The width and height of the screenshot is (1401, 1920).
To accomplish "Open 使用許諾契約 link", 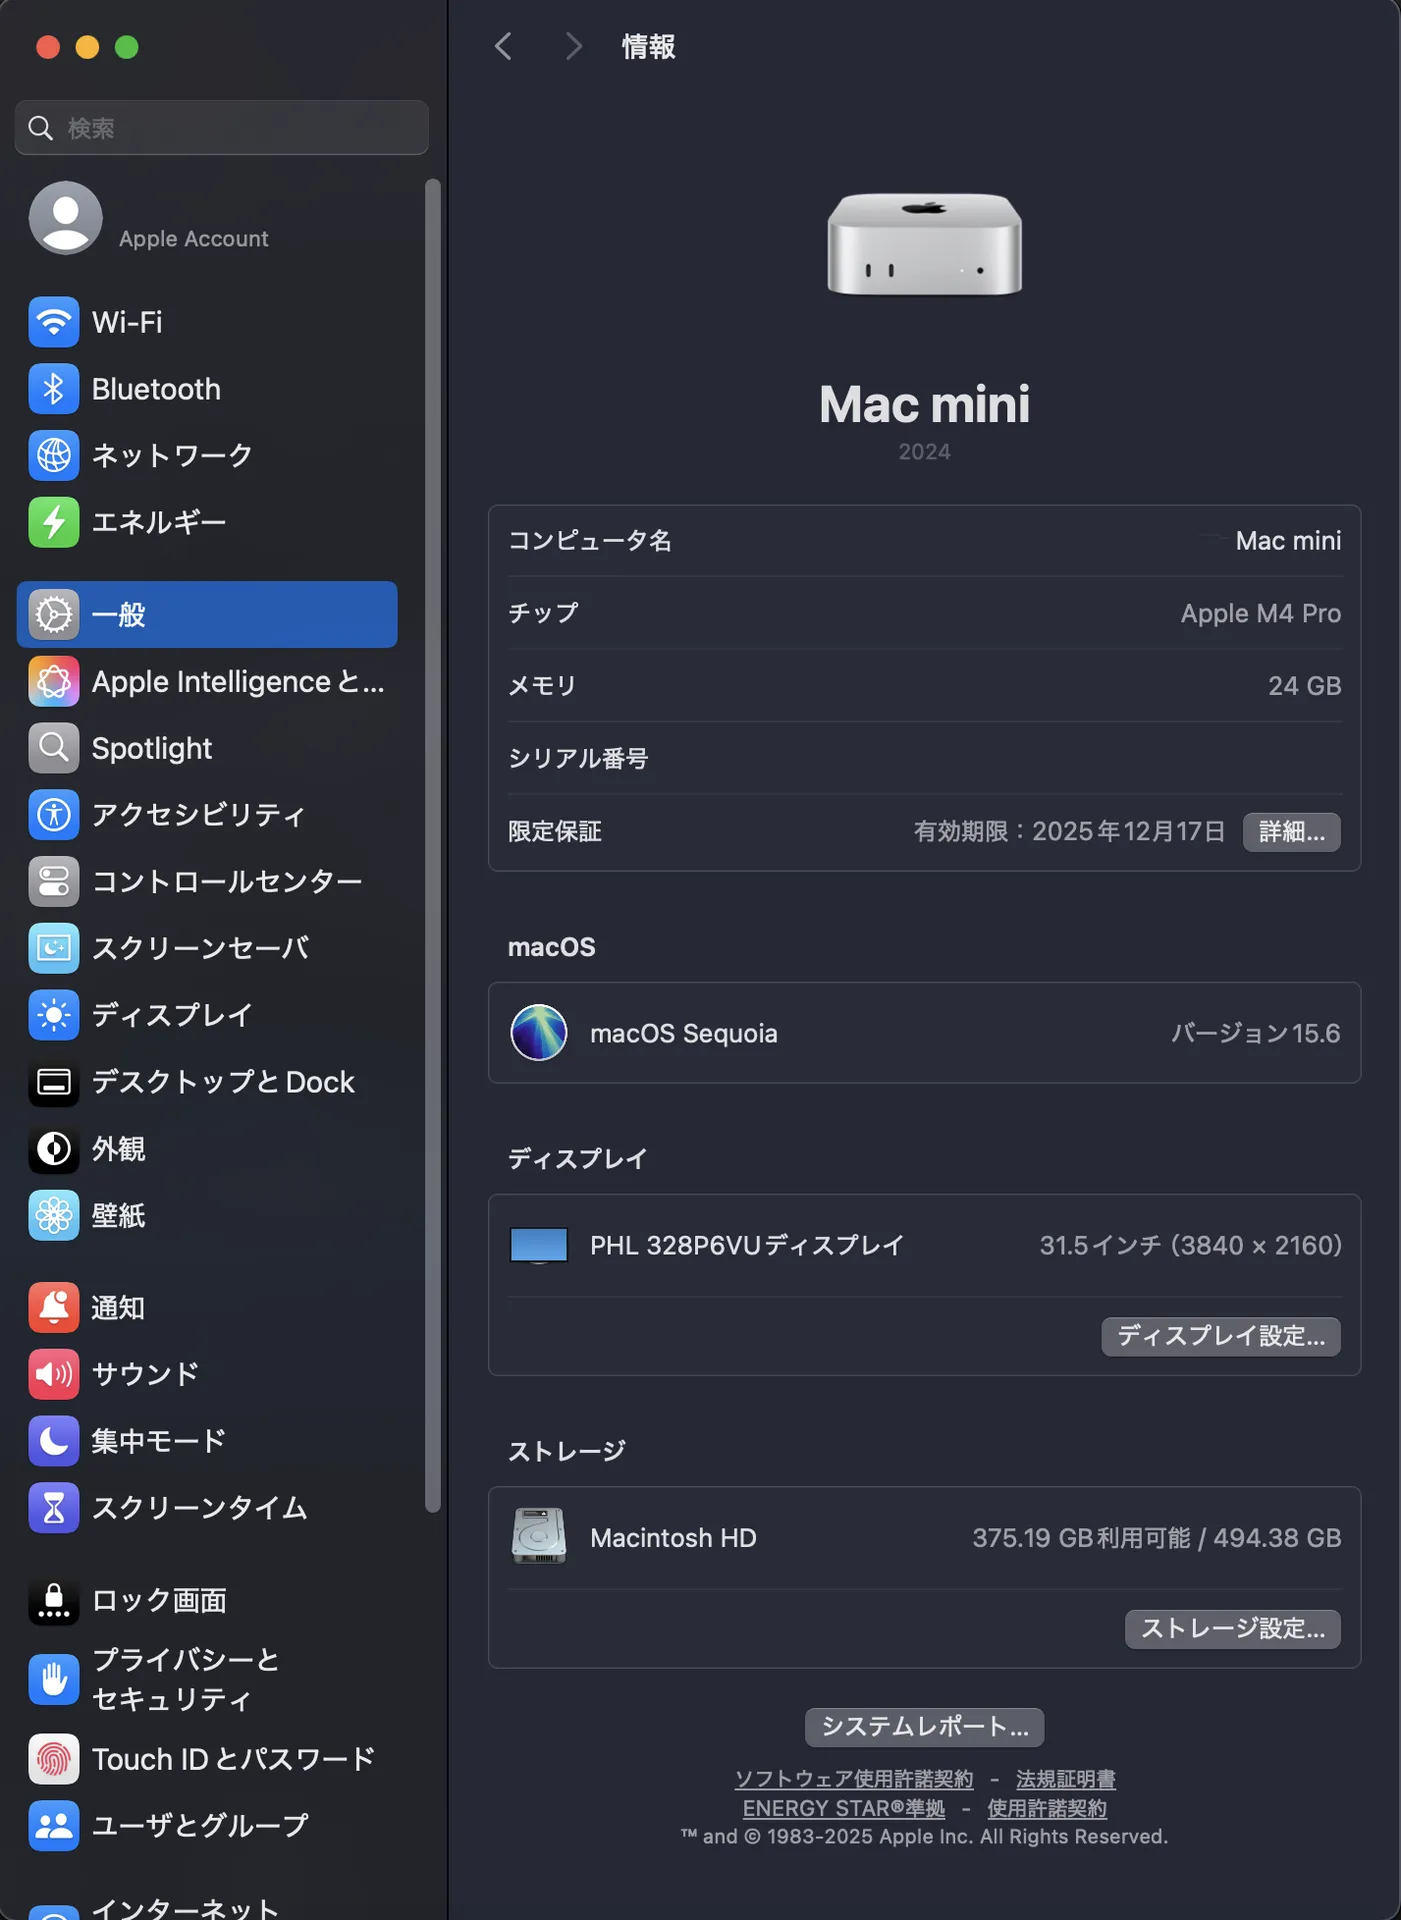I will pos(1047,1808).
